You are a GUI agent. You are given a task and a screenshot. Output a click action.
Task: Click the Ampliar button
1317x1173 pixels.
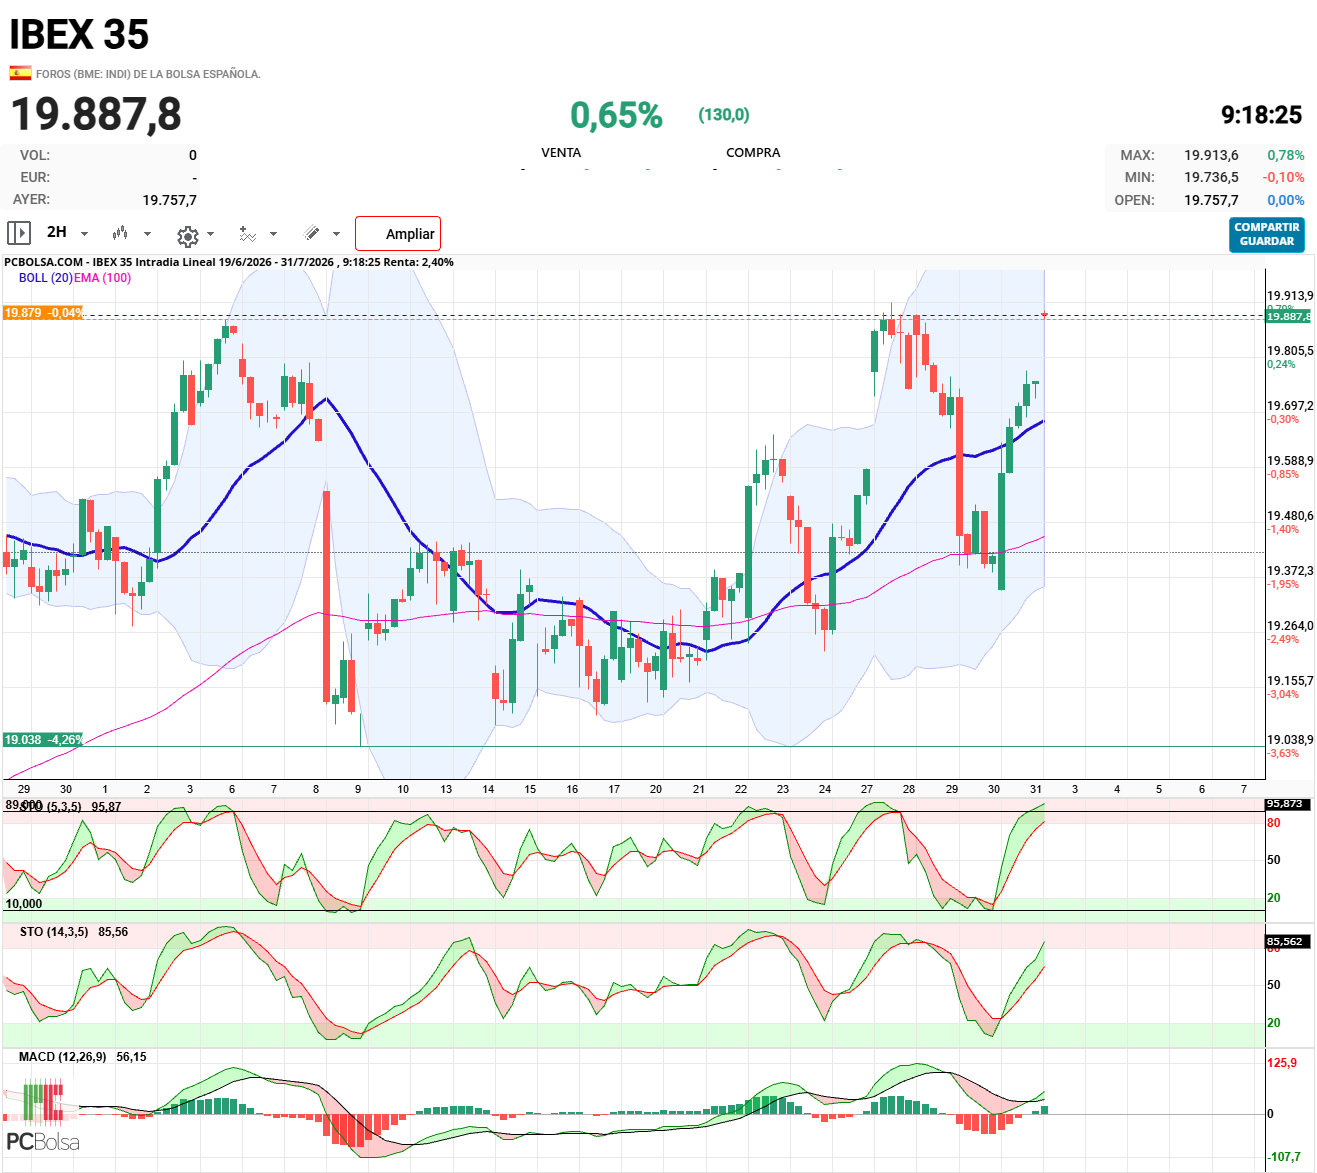(x=398, y=234)
